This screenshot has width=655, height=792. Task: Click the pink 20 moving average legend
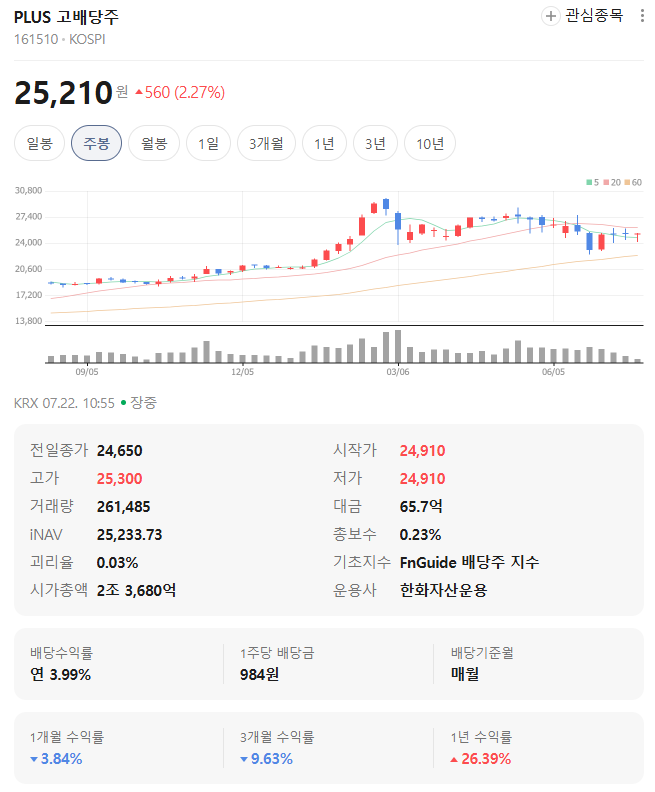[612, 182]
